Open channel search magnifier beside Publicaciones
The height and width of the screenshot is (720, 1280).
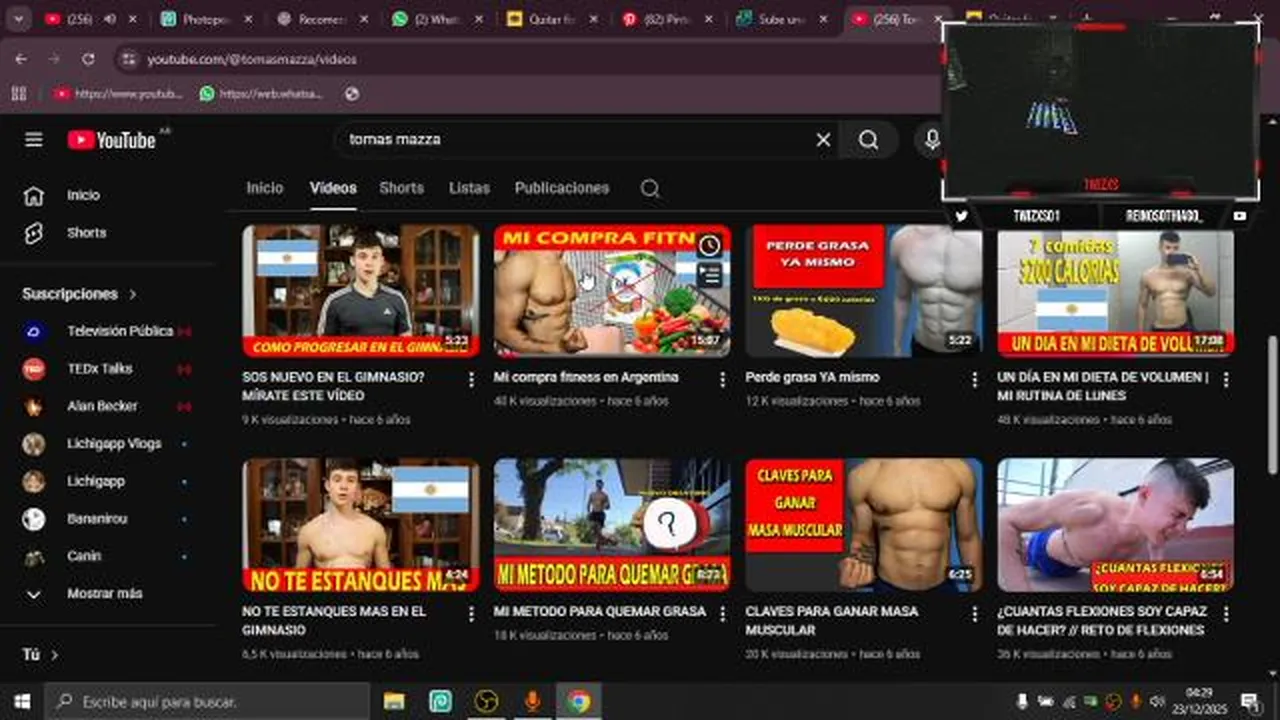pyautogui.click(x=650, y=188)
